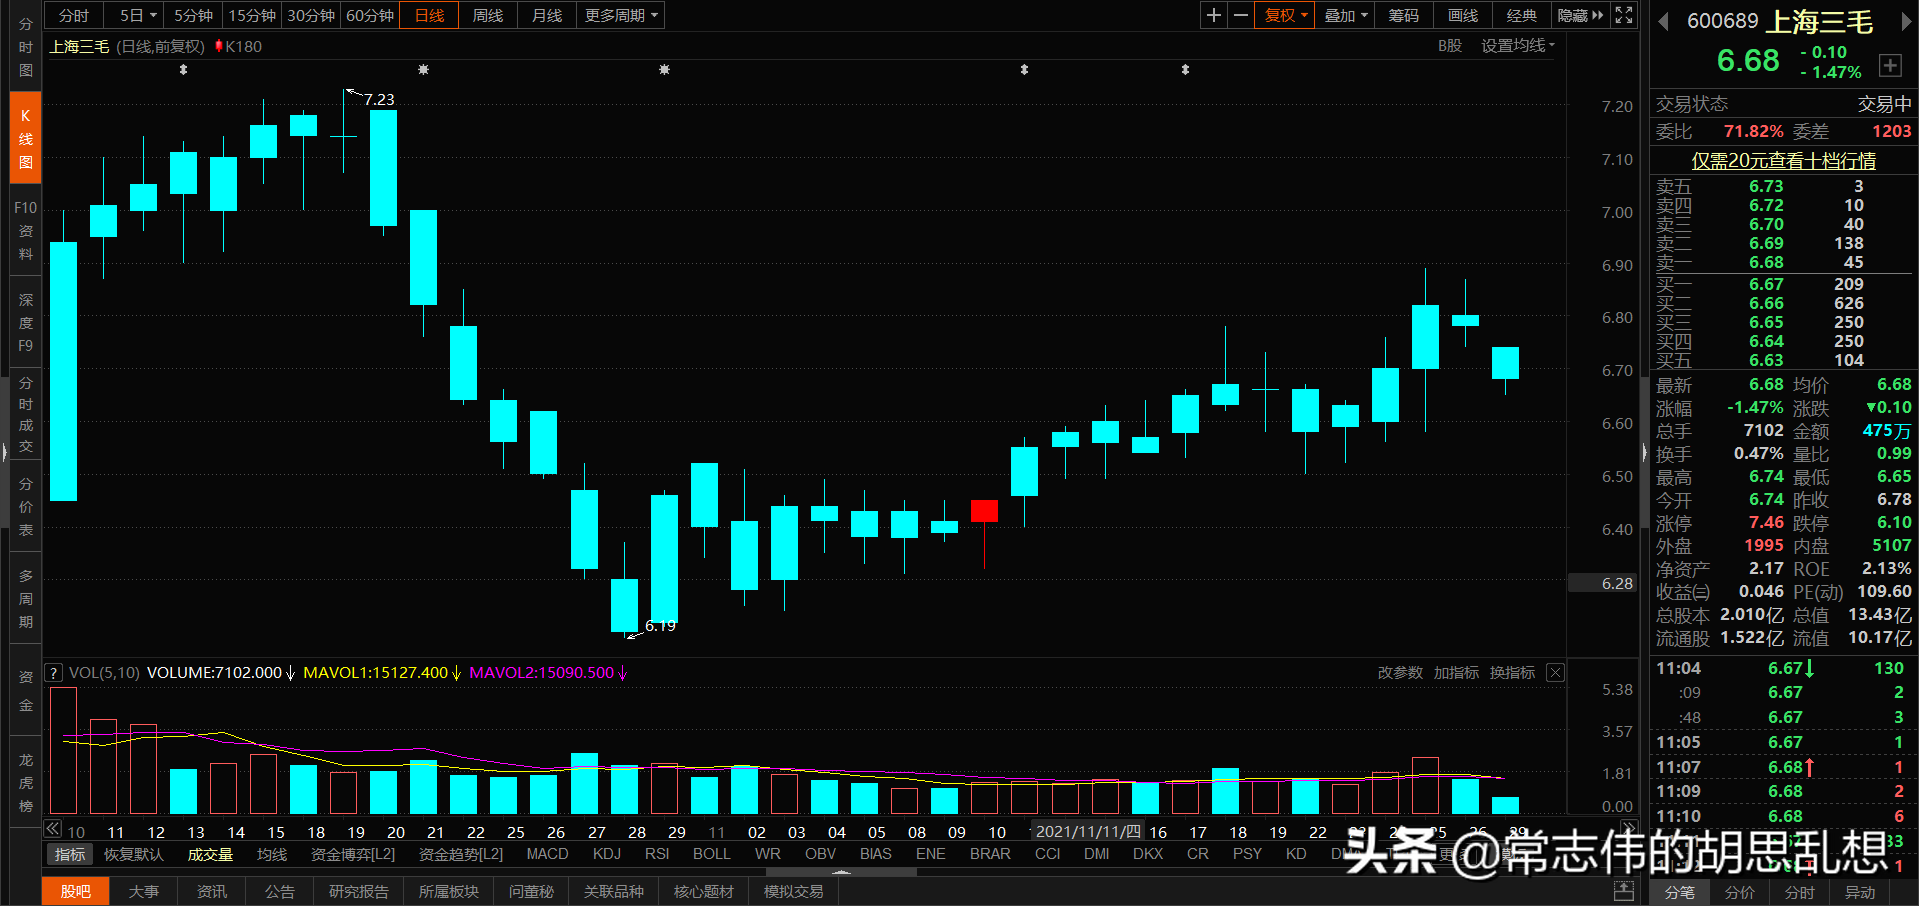
Task: Select the MACD indicator tab
Action: point(547,854)
